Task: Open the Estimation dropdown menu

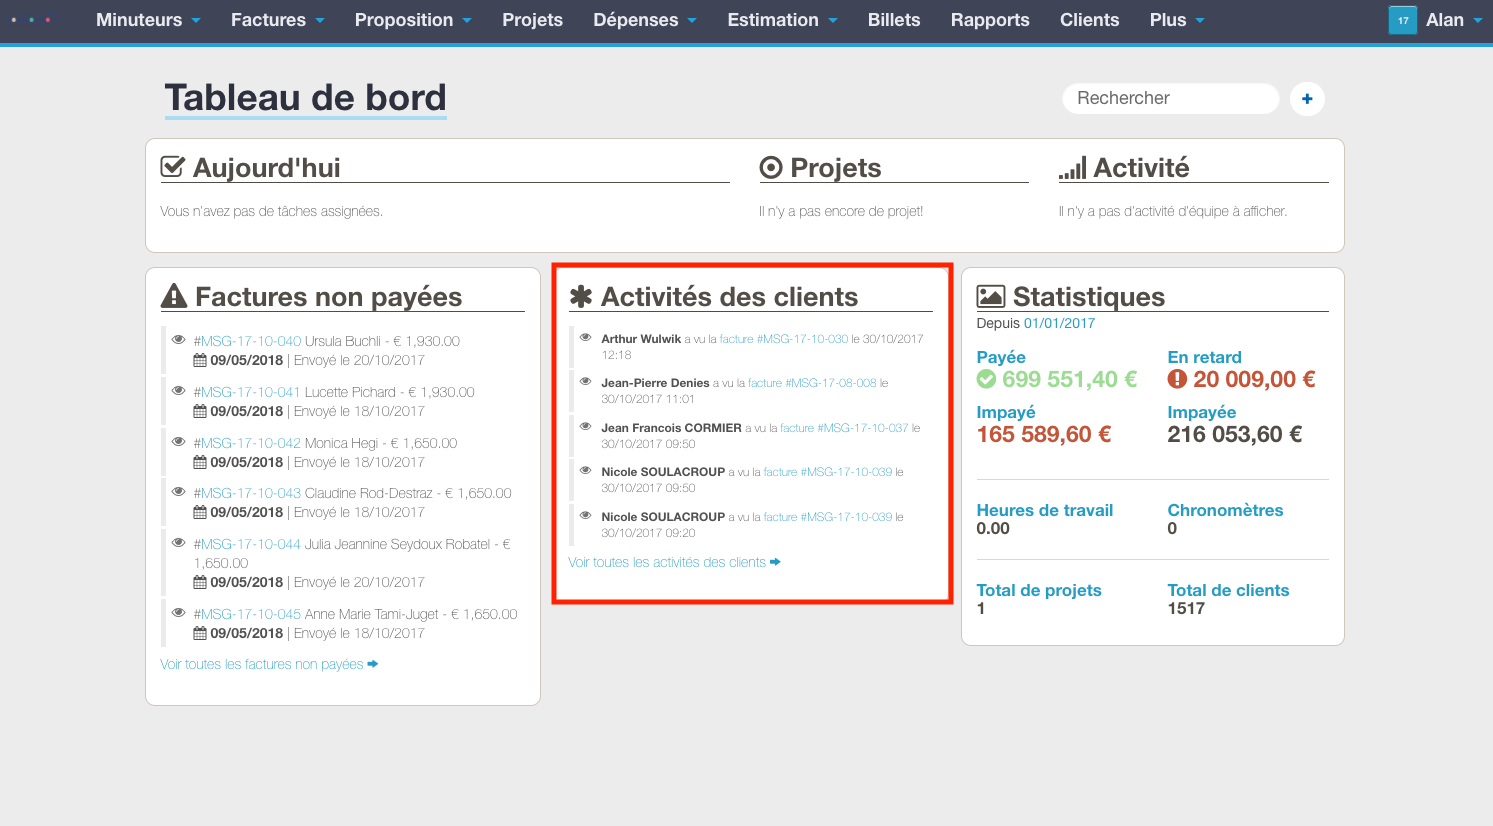Action: (782, 20)
